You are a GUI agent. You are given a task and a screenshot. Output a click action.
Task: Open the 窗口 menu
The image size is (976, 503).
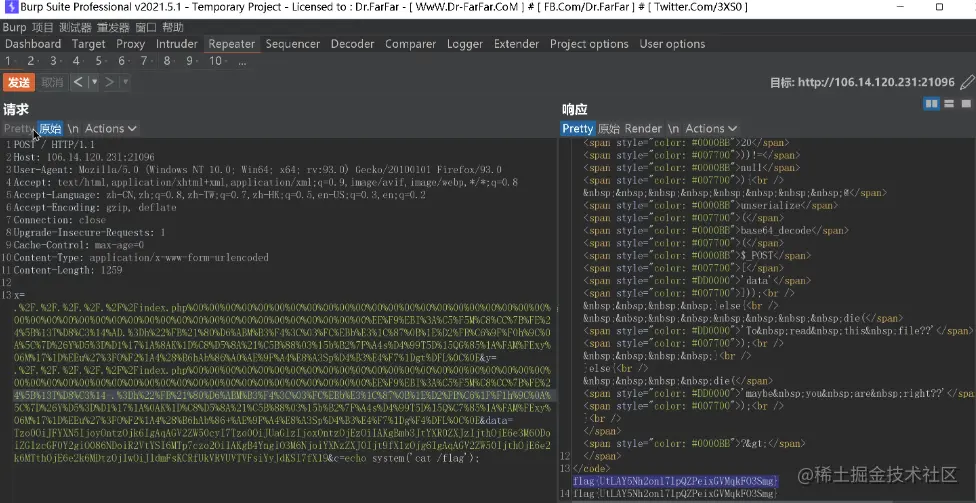coord(146,27)
